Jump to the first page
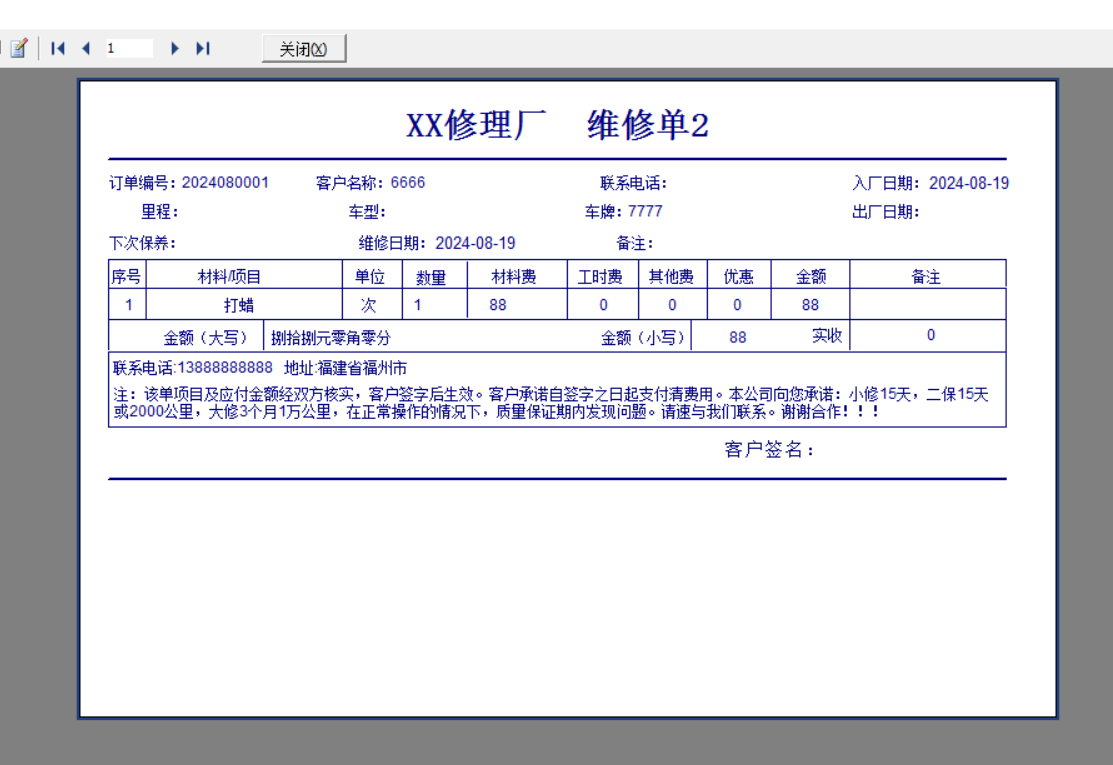 tap(58, 48)
